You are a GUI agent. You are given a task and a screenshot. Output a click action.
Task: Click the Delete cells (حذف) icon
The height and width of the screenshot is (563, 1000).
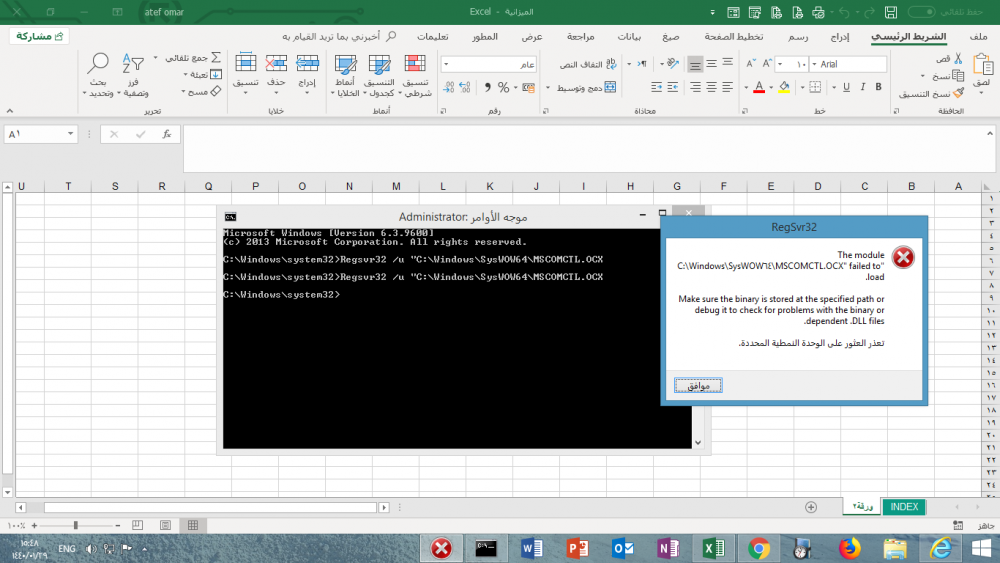tap(276, 63)
